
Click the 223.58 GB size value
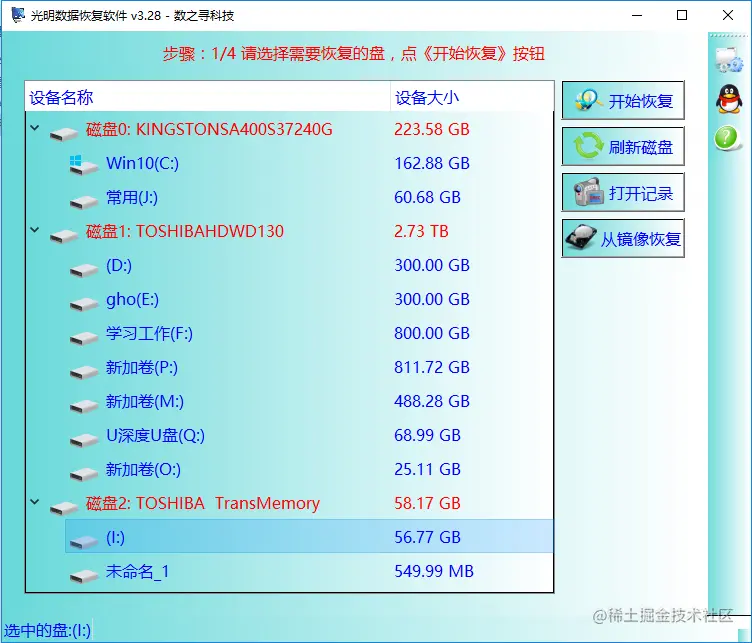click(x=432, y=129)
